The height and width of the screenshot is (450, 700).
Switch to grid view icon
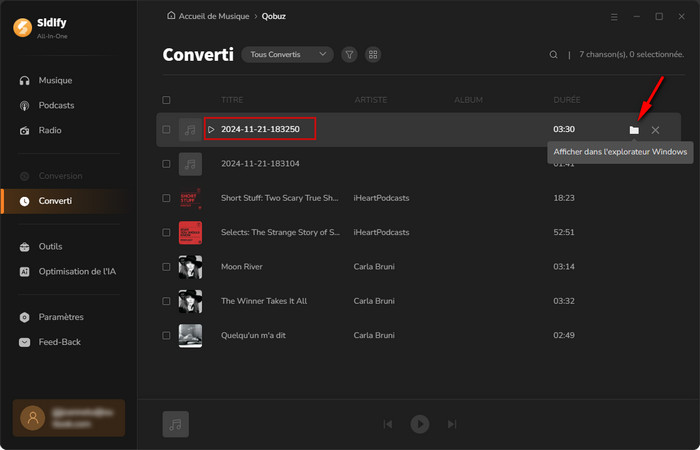[x=373, y=55]
